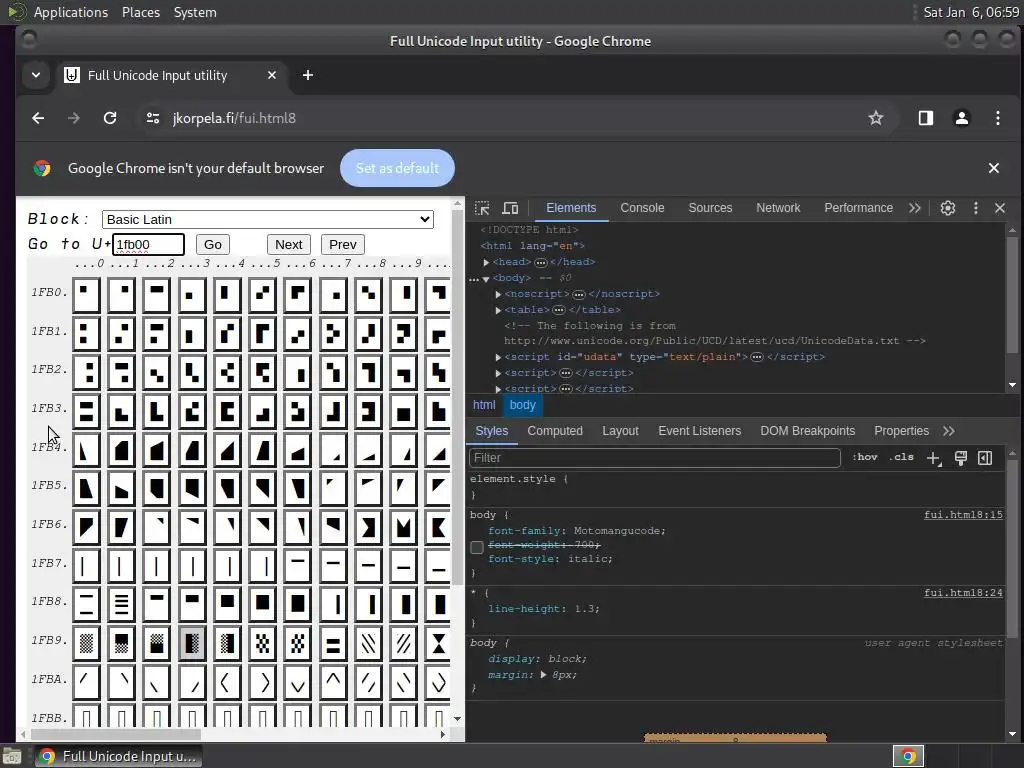
Task: Open the System menu in the top panel
Action: pos(195,12)
